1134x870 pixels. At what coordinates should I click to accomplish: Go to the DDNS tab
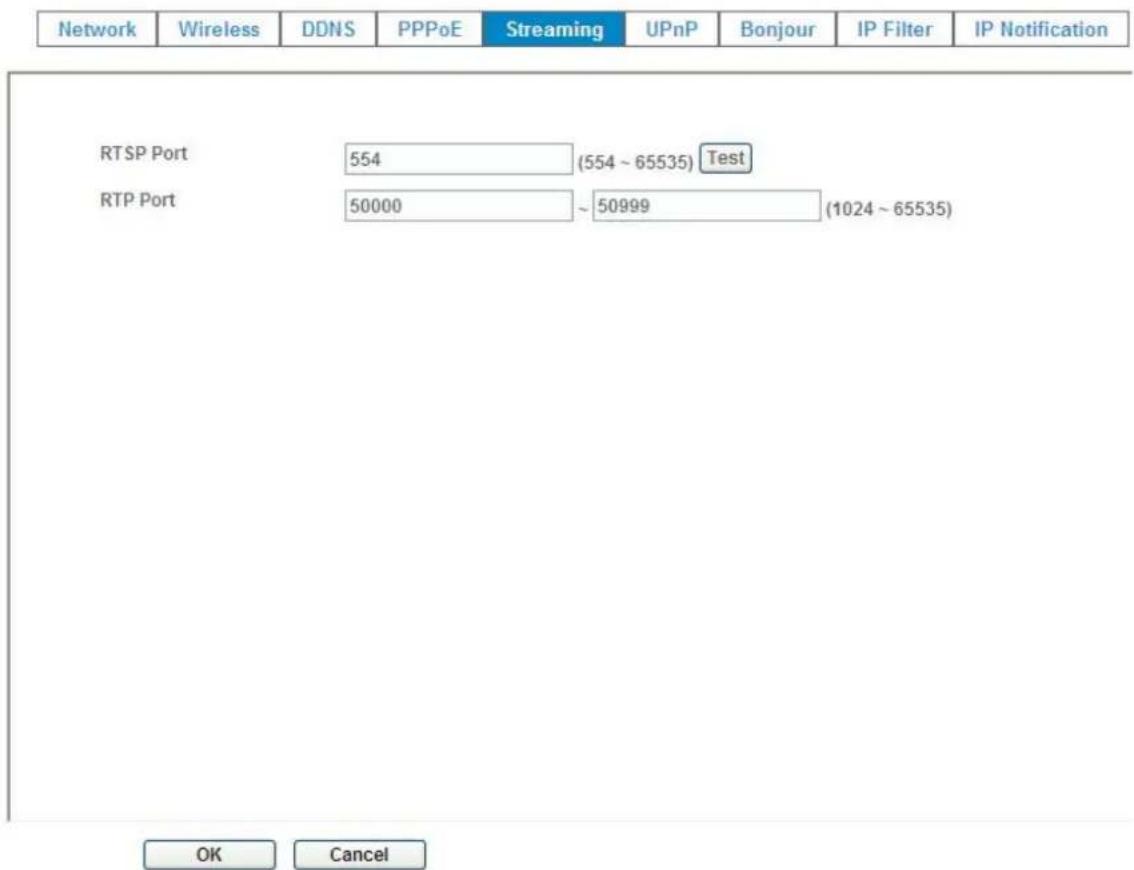coord(328,30)
